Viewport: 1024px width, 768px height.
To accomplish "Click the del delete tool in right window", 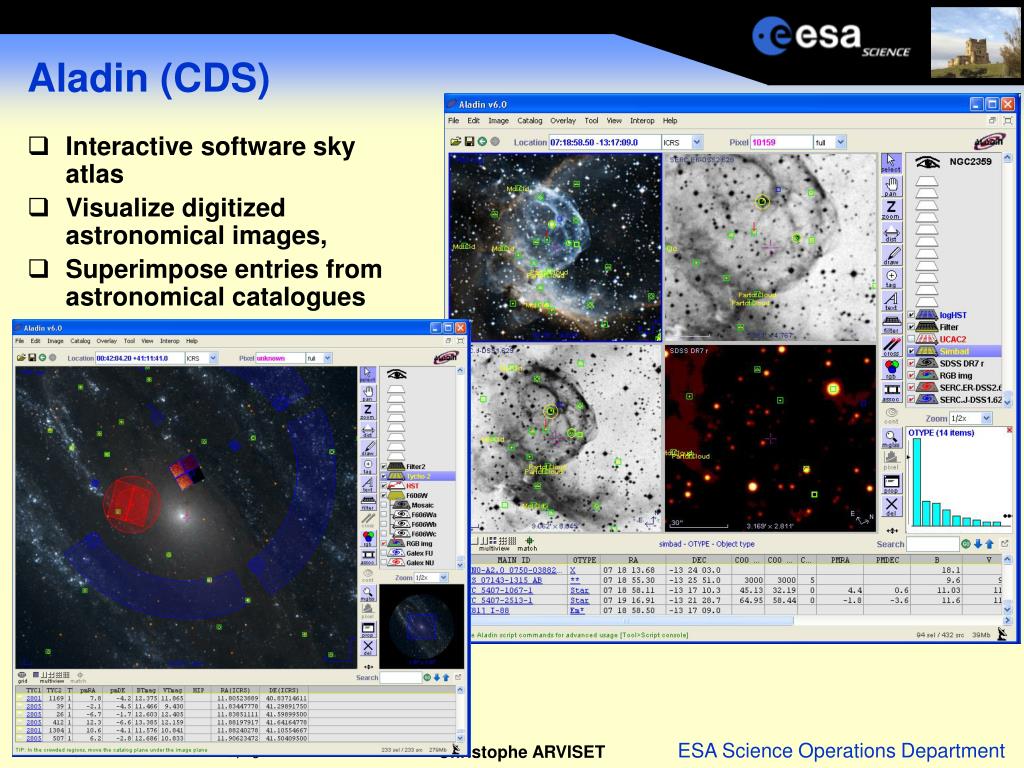I will pos(891,506).
